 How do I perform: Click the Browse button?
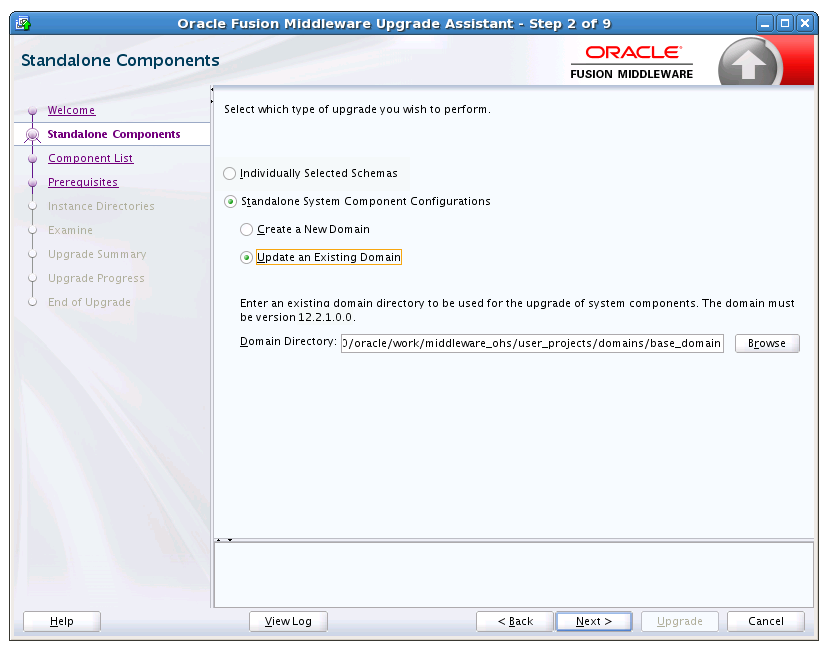click(767, 343)
